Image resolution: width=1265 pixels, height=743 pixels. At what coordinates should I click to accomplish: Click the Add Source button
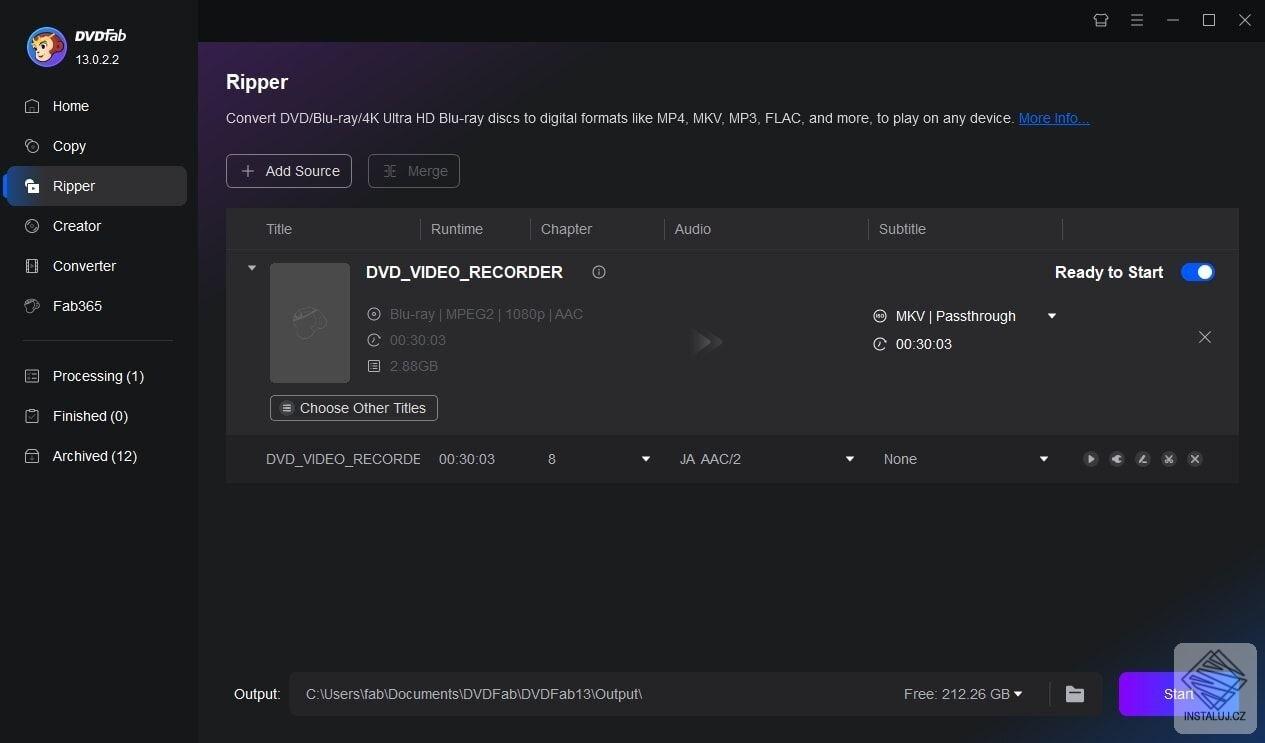289,171
